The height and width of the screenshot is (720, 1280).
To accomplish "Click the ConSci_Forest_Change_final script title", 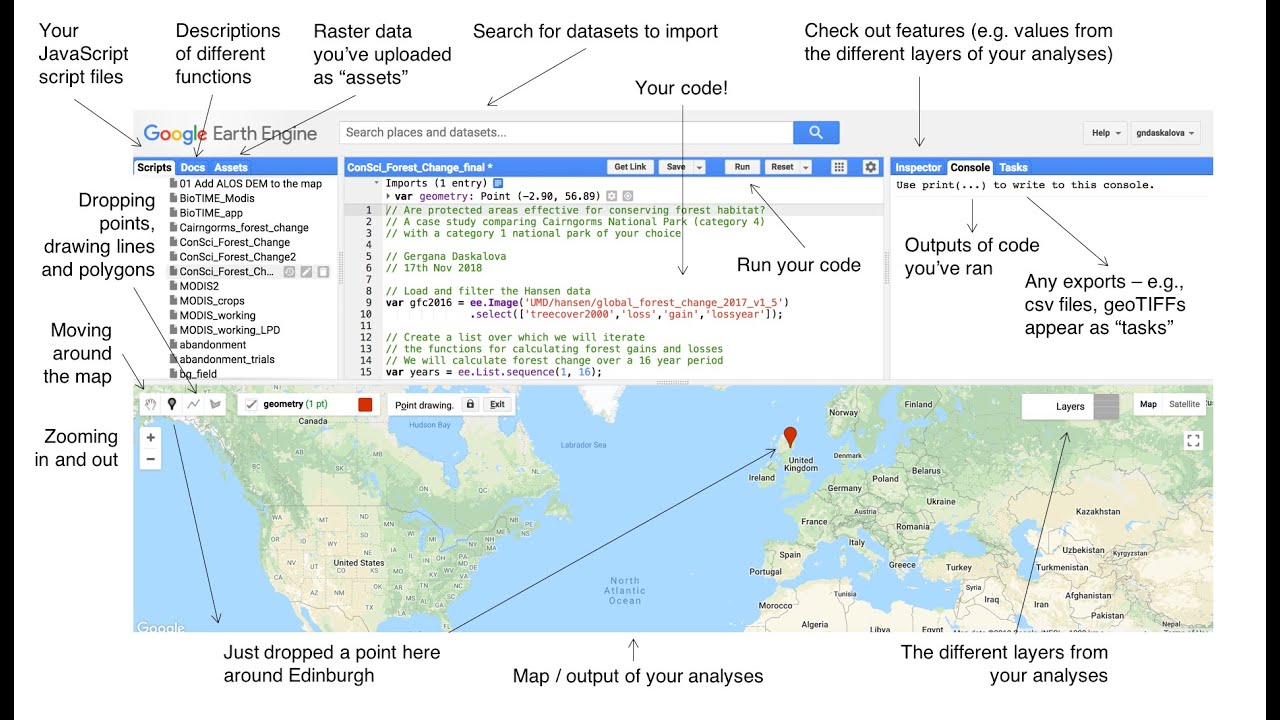I will tap(419, 167).
